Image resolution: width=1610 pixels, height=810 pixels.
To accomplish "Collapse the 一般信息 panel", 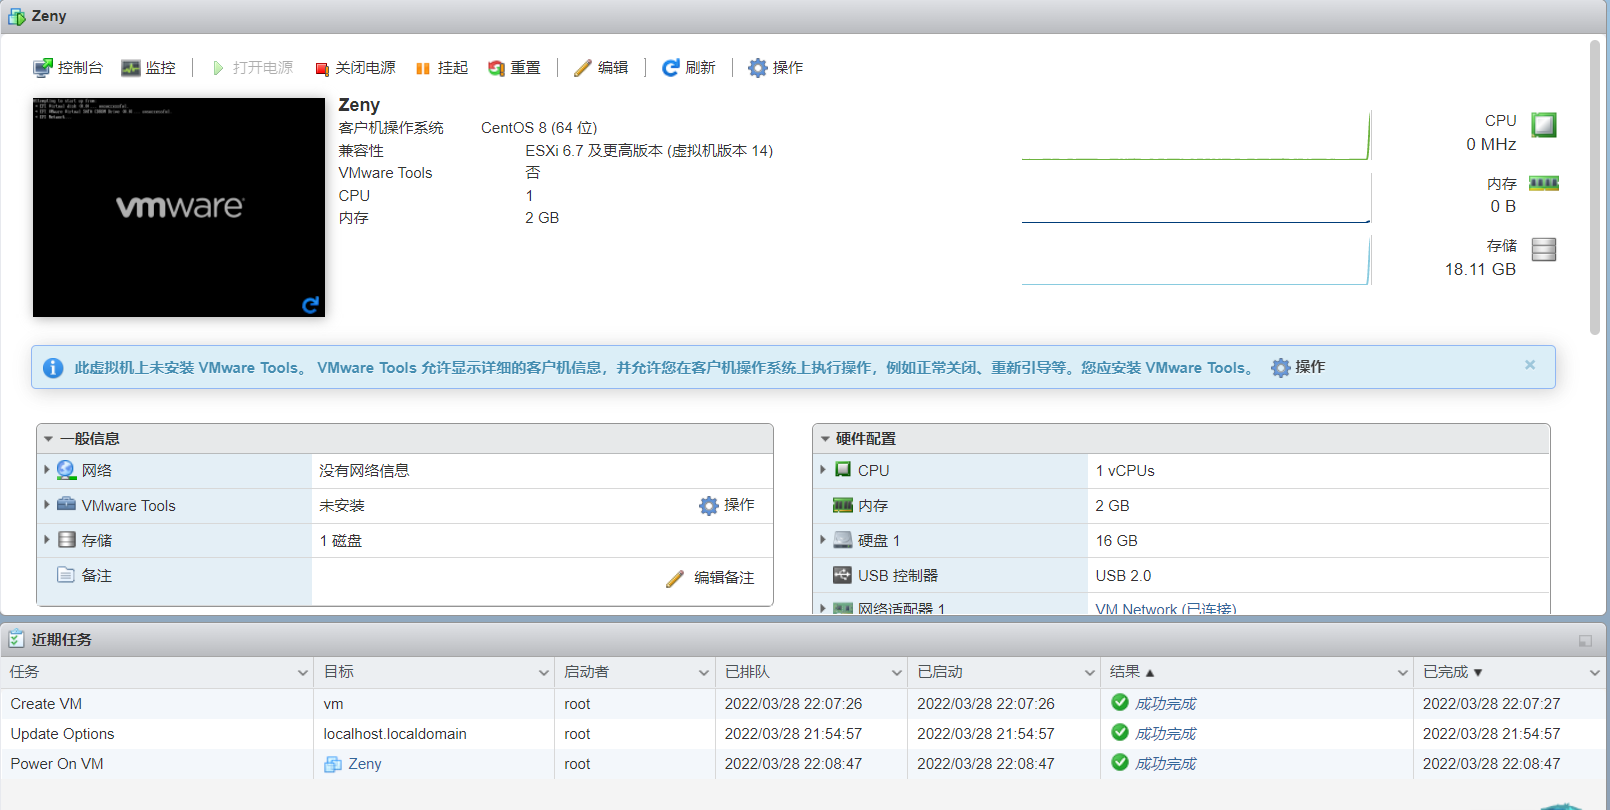I will [x=48, y=439].
